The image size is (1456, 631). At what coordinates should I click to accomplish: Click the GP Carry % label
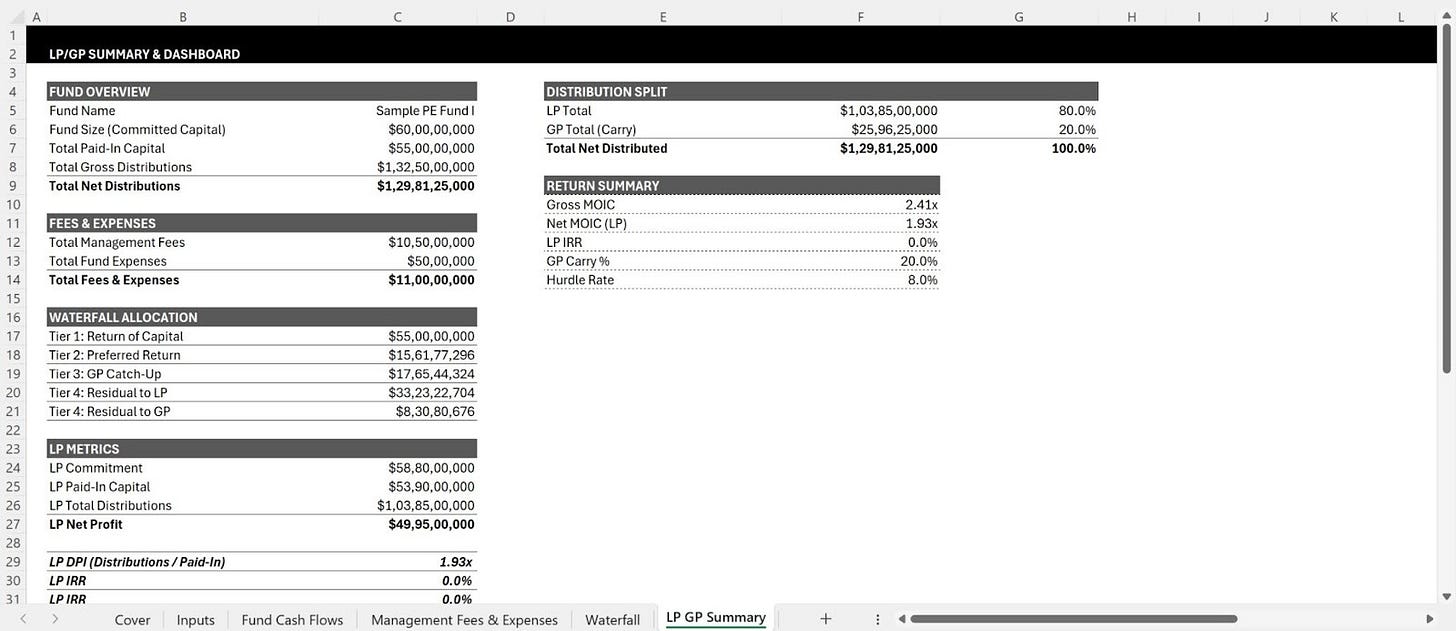coord(578,261)
